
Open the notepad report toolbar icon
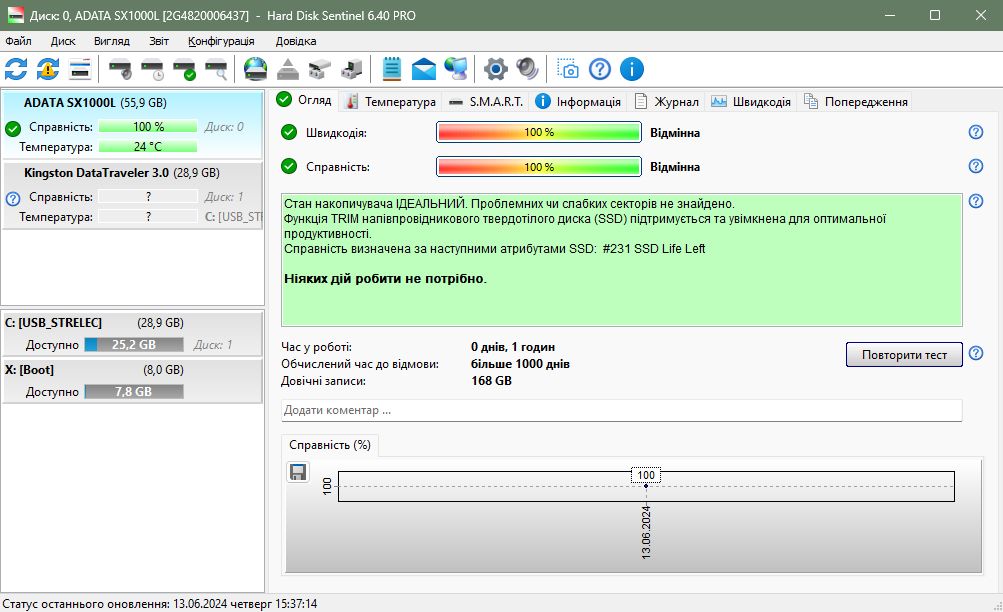tap(391, 69)
